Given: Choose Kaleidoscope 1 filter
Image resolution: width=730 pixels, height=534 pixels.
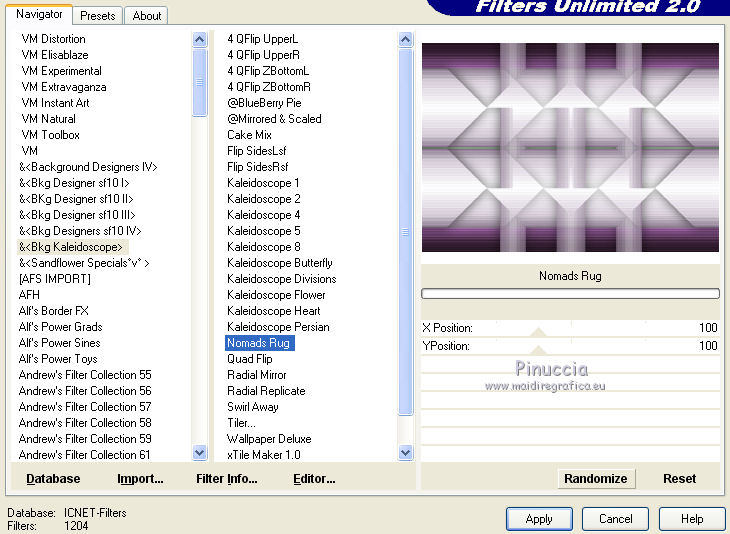Looking at the screenshot, I should pyautogui.click(x=263, y=183).
